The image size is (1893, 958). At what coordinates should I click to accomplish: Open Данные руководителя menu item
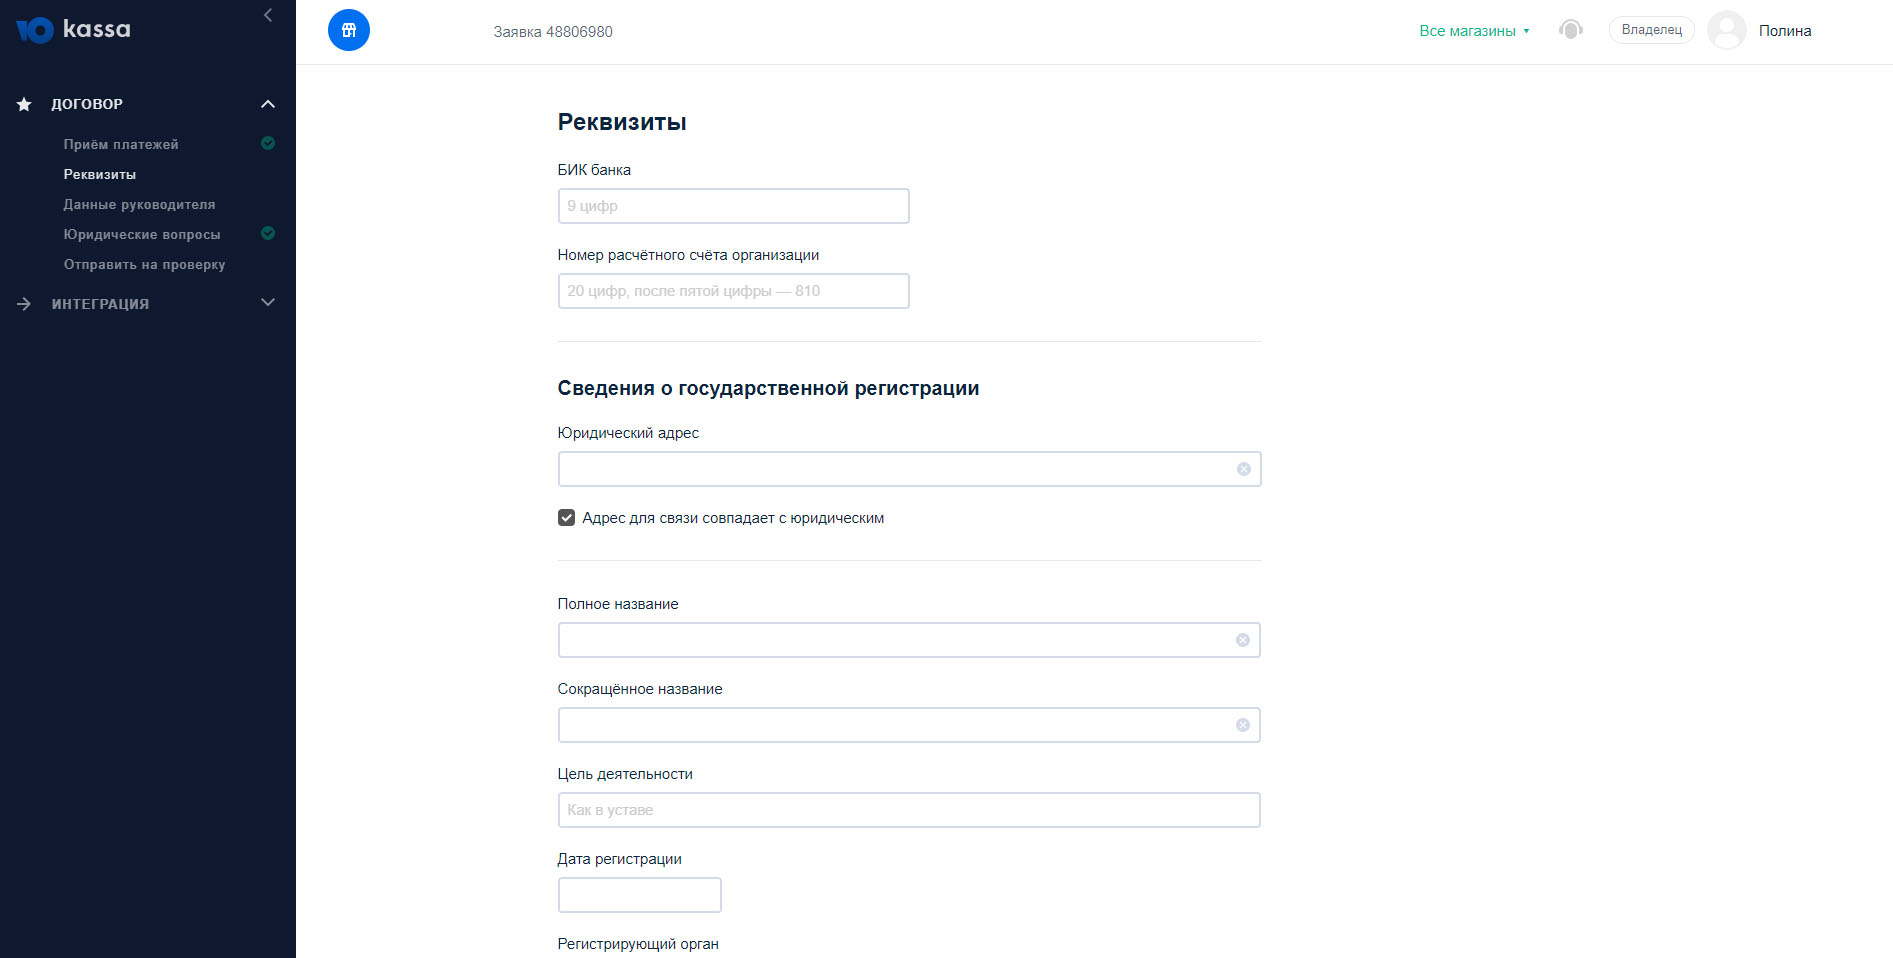coord(139,204)
